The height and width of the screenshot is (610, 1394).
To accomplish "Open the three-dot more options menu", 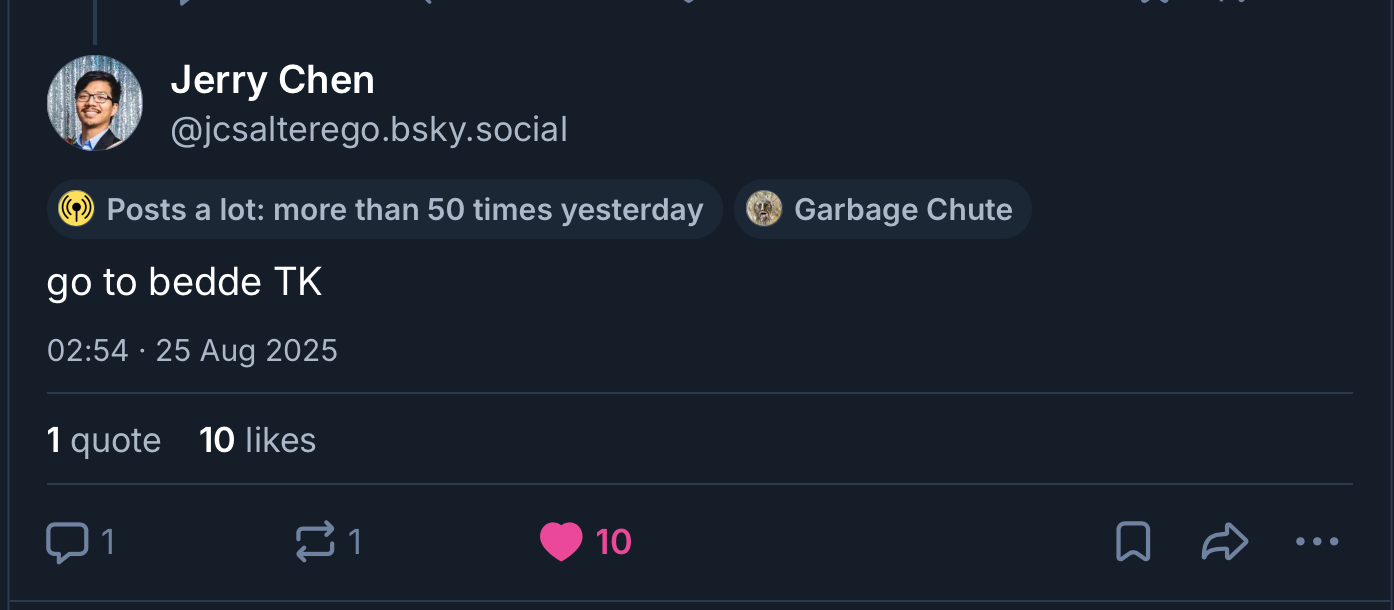I will [x=1316, y=542].
